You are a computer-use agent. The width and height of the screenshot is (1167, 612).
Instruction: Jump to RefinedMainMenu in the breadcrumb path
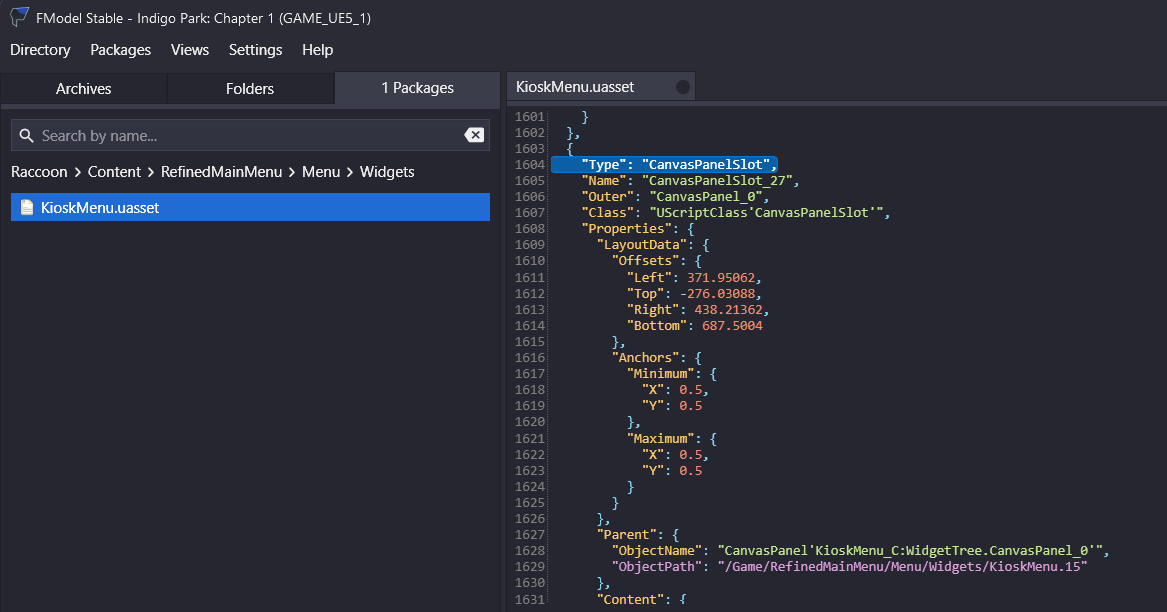coord(221,172)
